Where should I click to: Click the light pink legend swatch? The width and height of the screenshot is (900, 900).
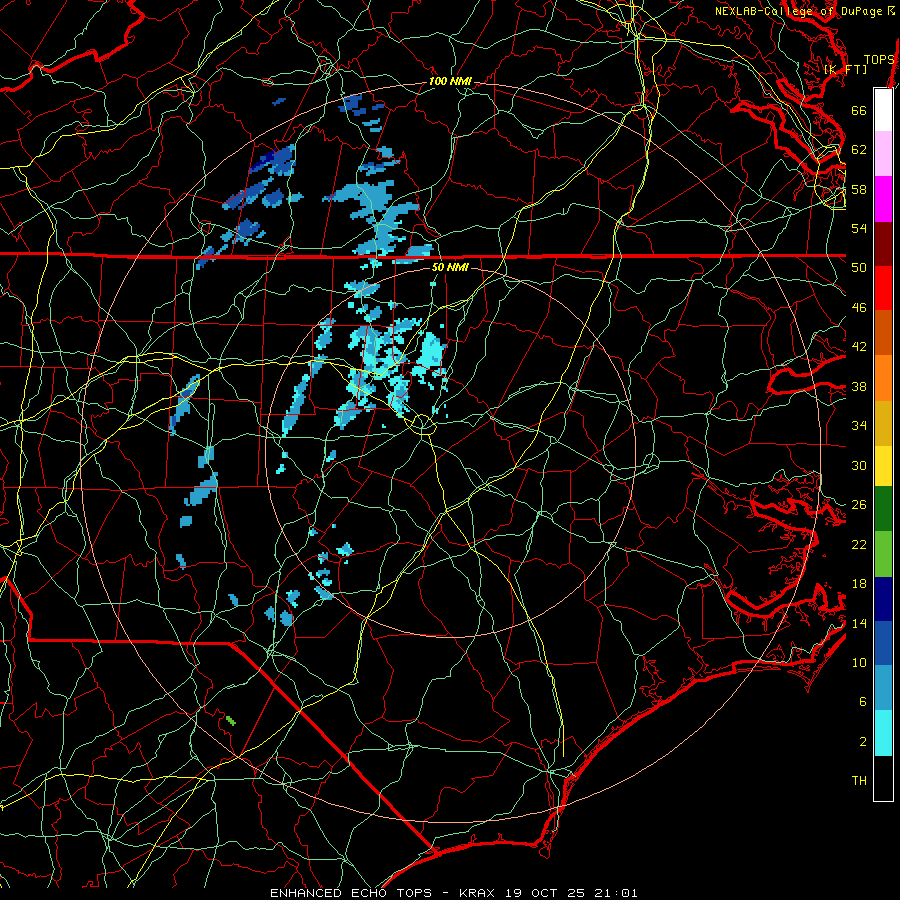click(883, 154)
